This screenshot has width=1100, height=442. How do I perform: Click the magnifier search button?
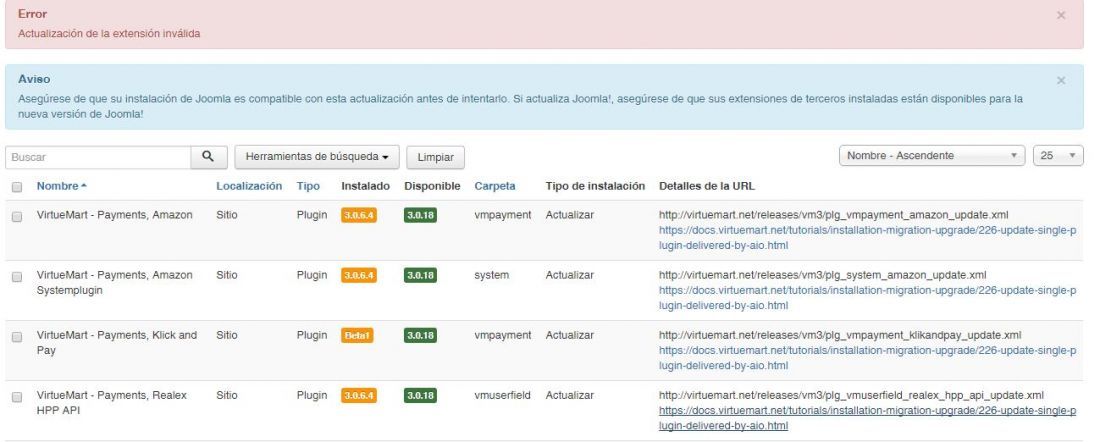coord(209,157)
